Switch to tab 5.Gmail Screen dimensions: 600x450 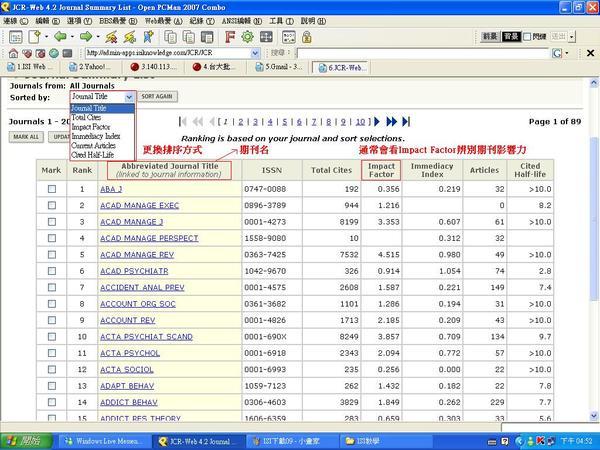pyautogui.click(x=279, y=67)
